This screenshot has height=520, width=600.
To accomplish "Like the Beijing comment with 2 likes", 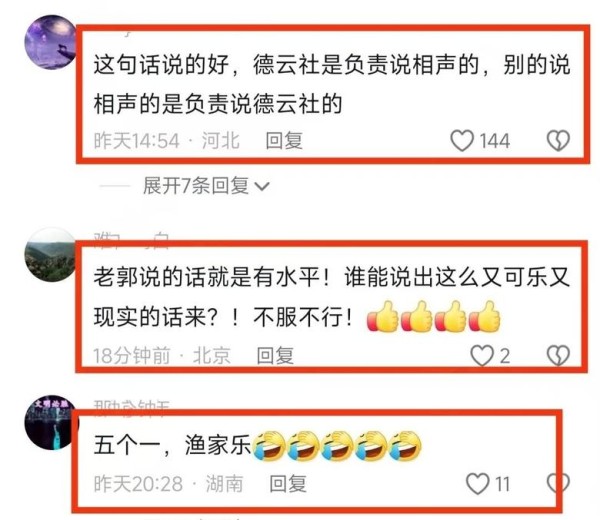I will (x=481, y=355).
